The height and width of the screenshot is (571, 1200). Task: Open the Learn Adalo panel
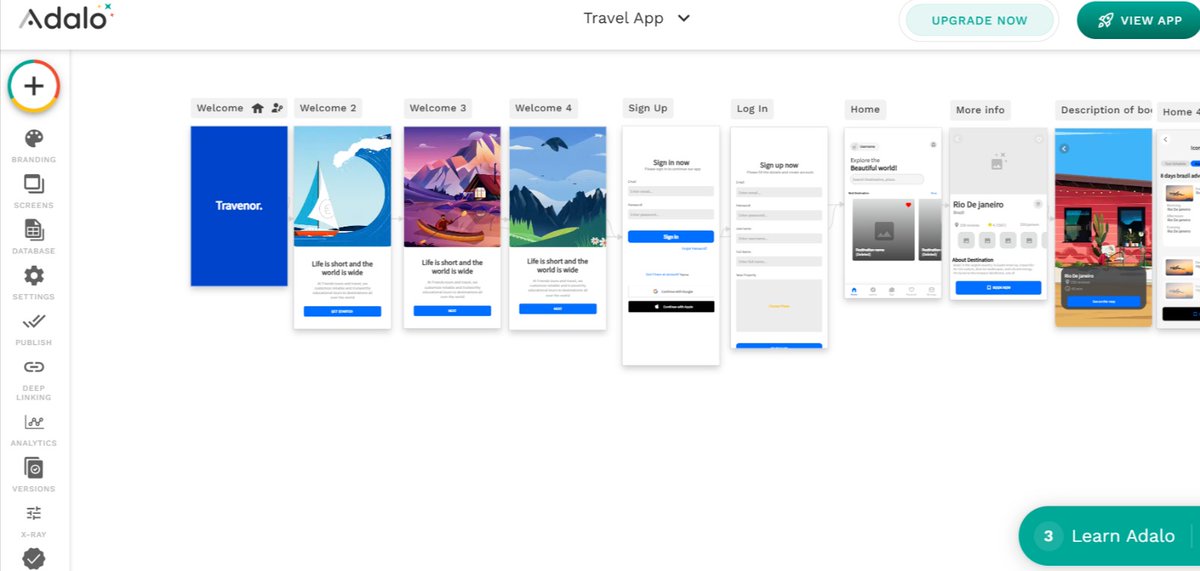tap(1109, 536)
